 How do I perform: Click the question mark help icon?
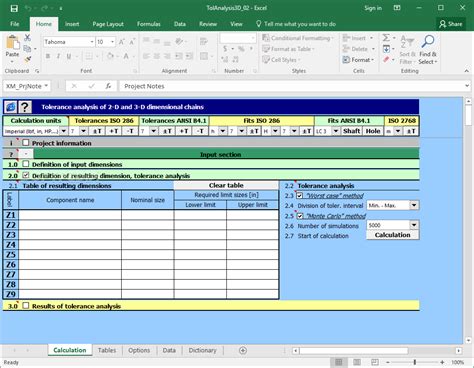click(x=25, y=107)
